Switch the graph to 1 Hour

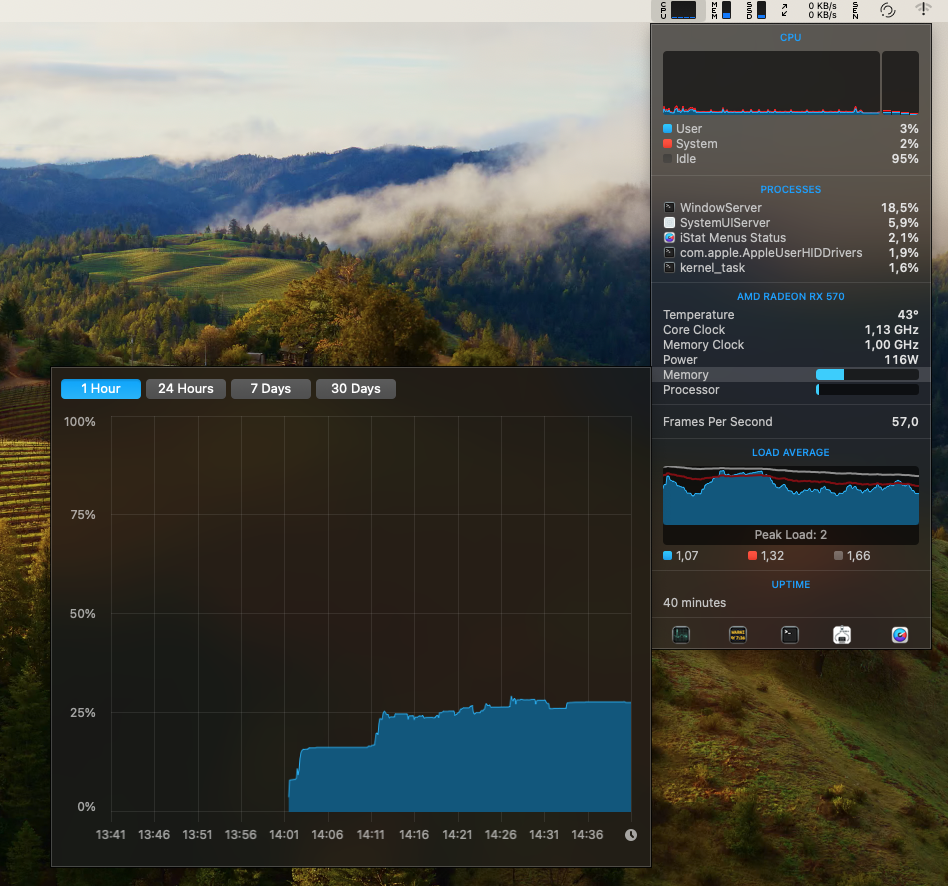tap(100, 389)
